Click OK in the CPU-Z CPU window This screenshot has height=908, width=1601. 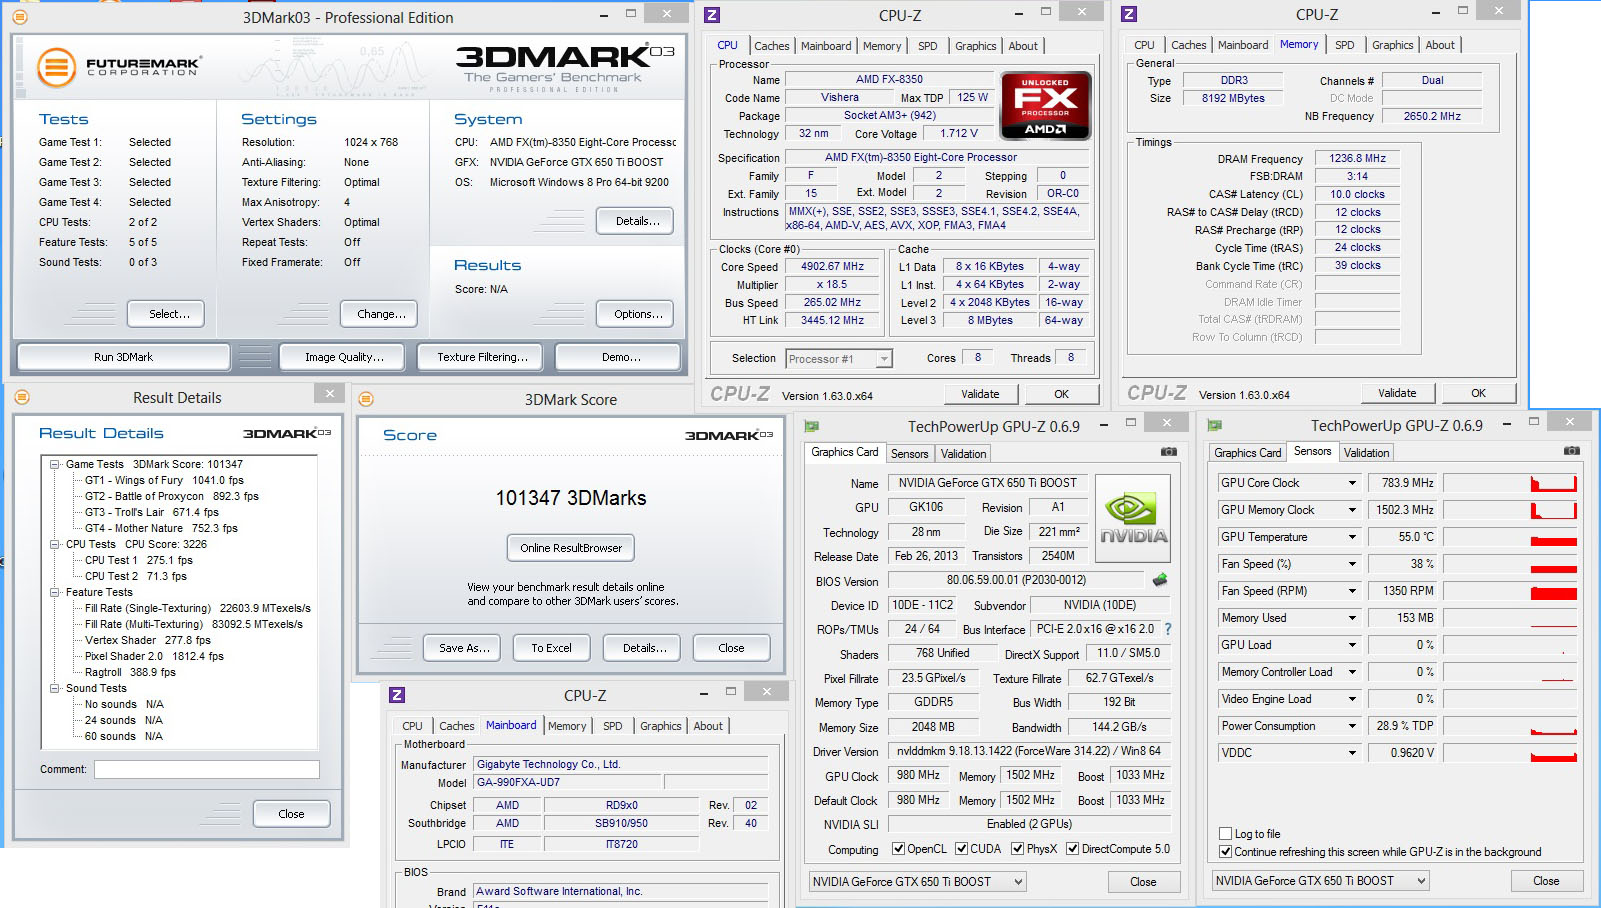[x=1061, y=394]
